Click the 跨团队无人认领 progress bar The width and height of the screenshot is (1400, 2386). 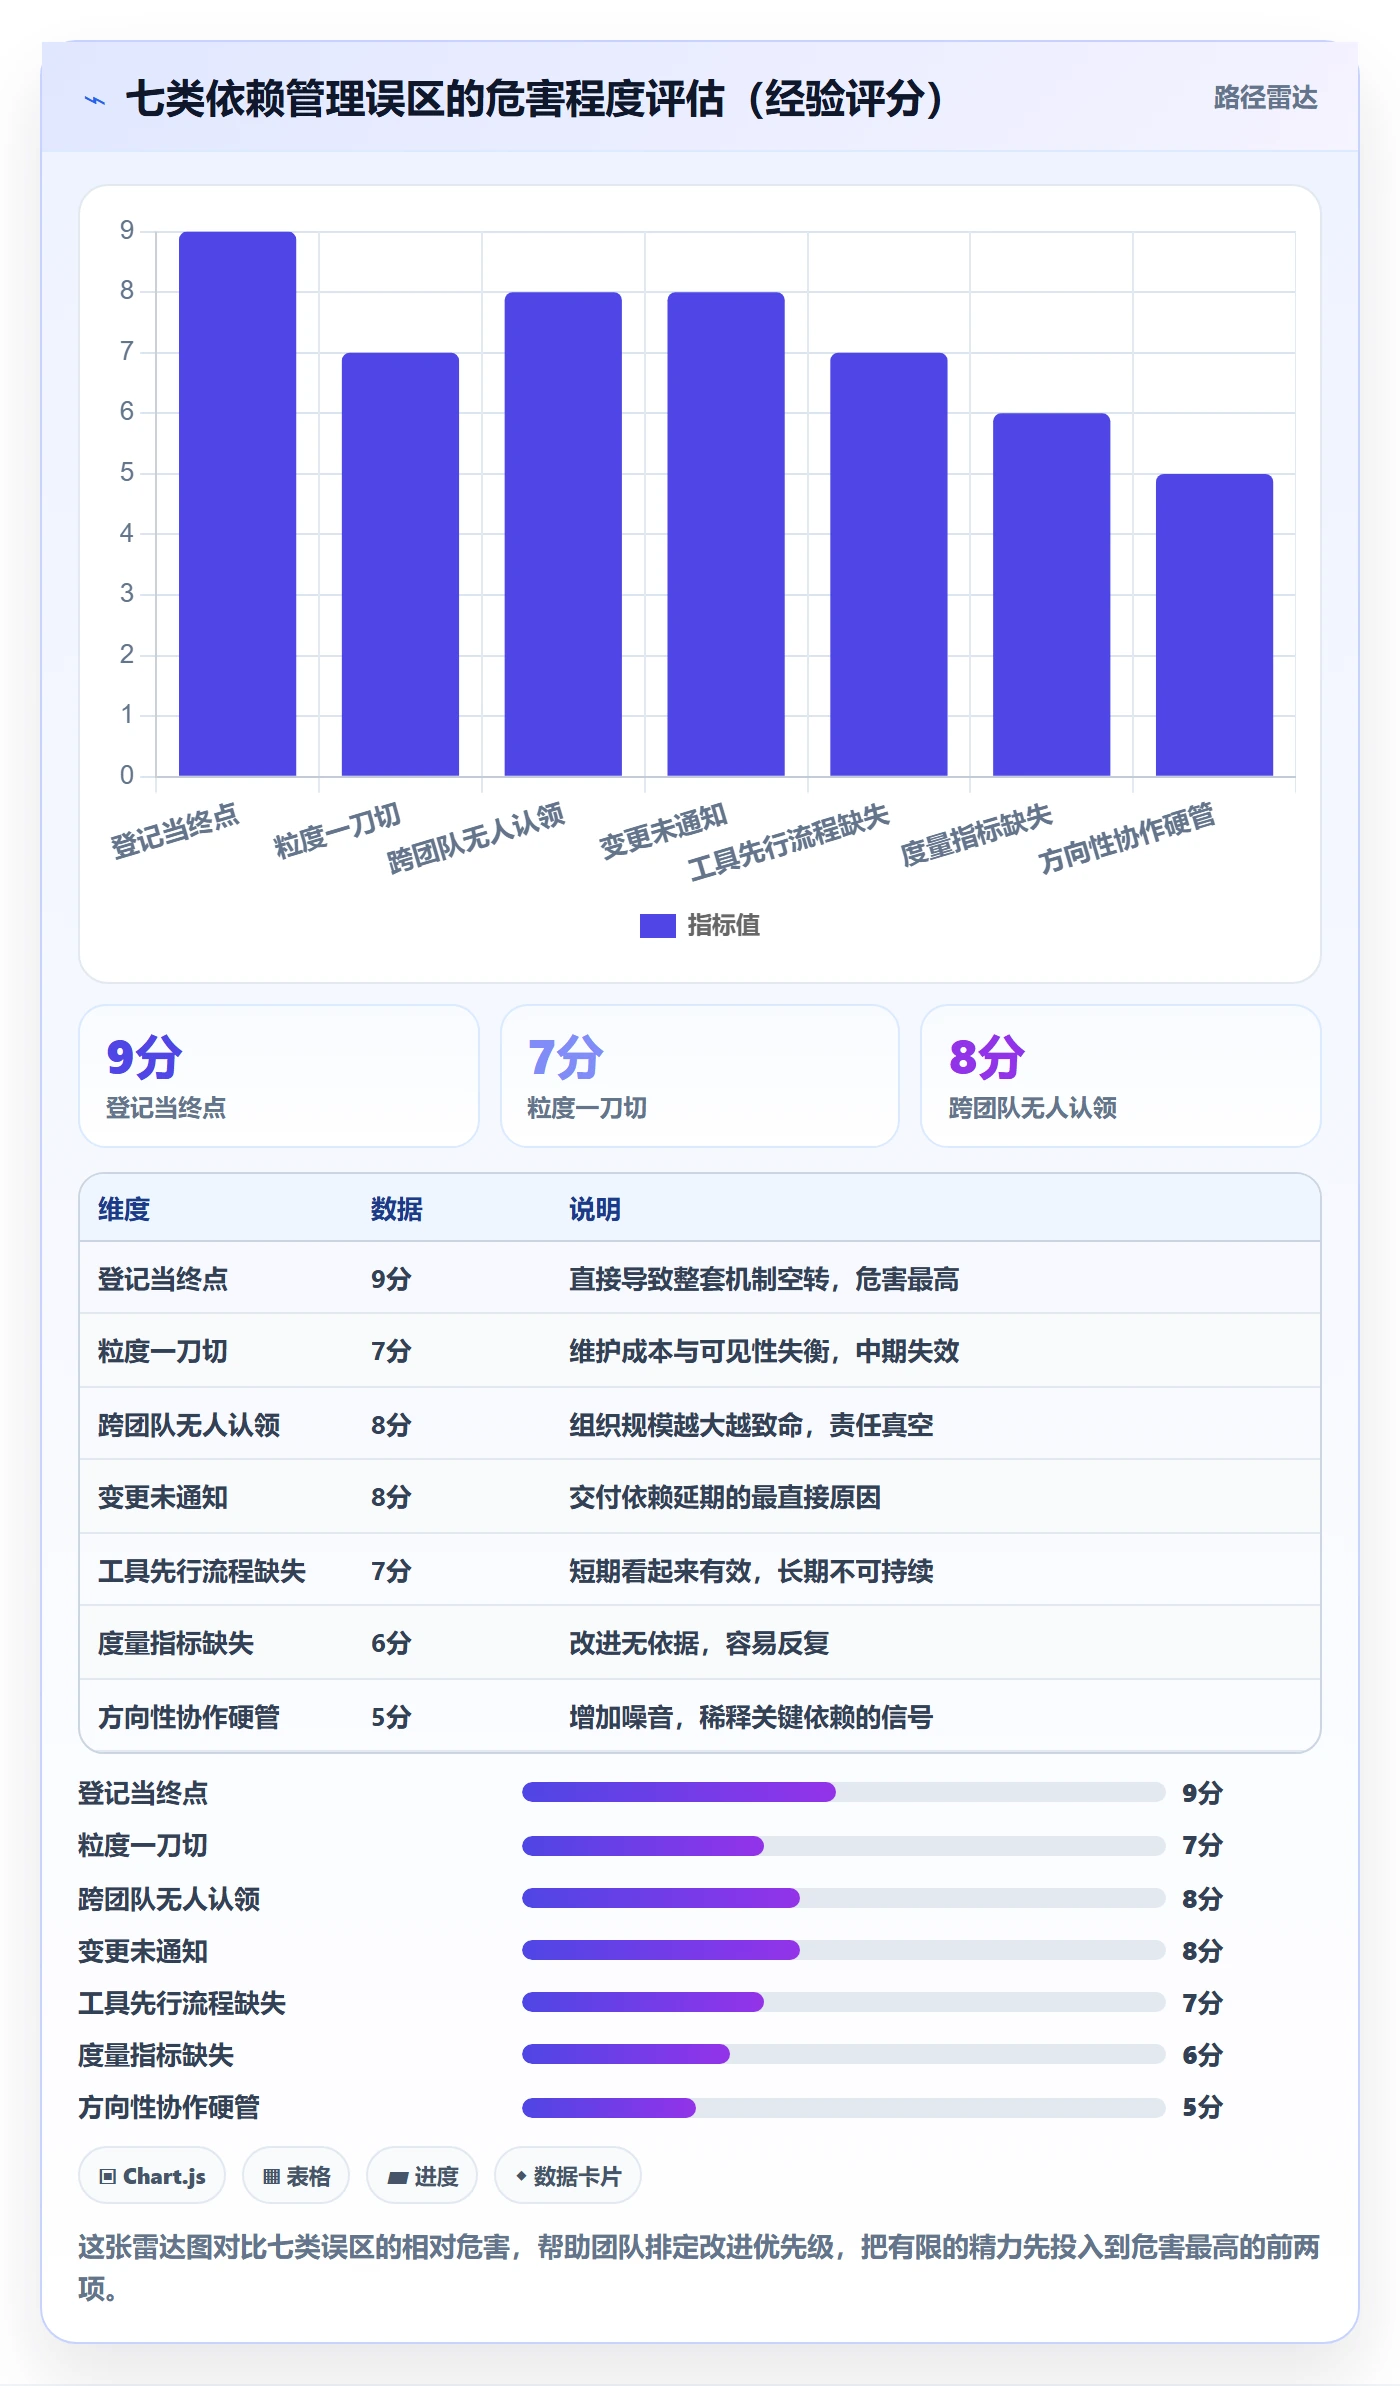pos(844,1898)
